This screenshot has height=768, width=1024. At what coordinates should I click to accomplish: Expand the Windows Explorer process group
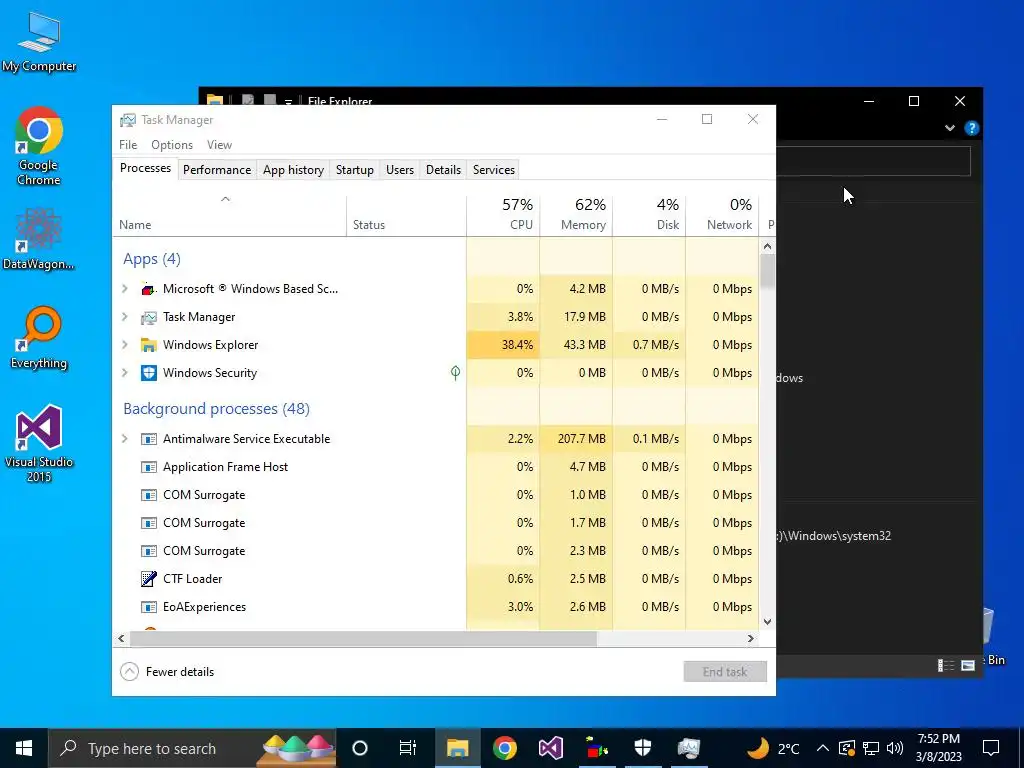click(125, 345)
